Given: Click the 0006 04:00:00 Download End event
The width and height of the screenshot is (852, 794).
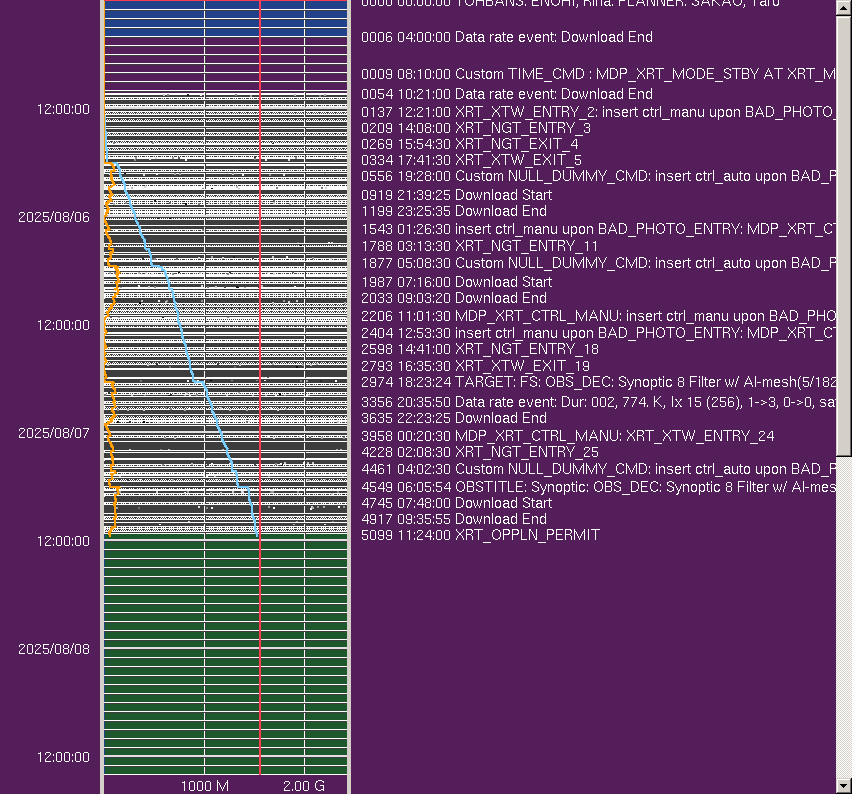Looking at the screenshot, I should (x=506, y=37).
